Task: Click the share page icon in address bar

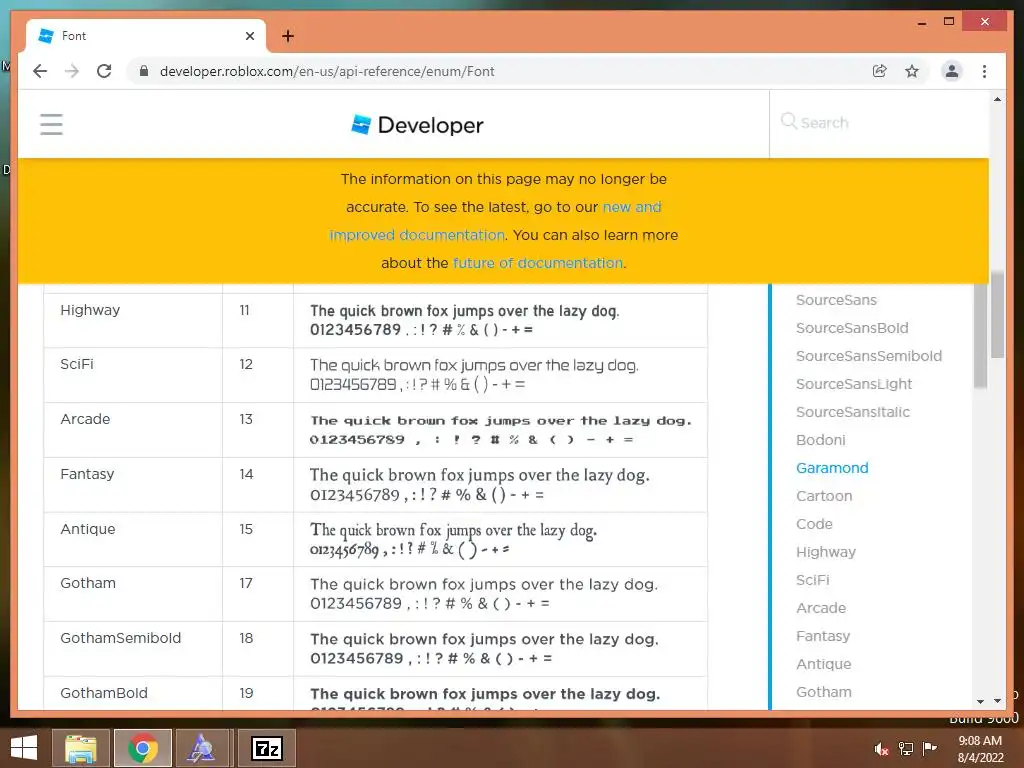Action: pyautogui.click(x=880, y=71)
